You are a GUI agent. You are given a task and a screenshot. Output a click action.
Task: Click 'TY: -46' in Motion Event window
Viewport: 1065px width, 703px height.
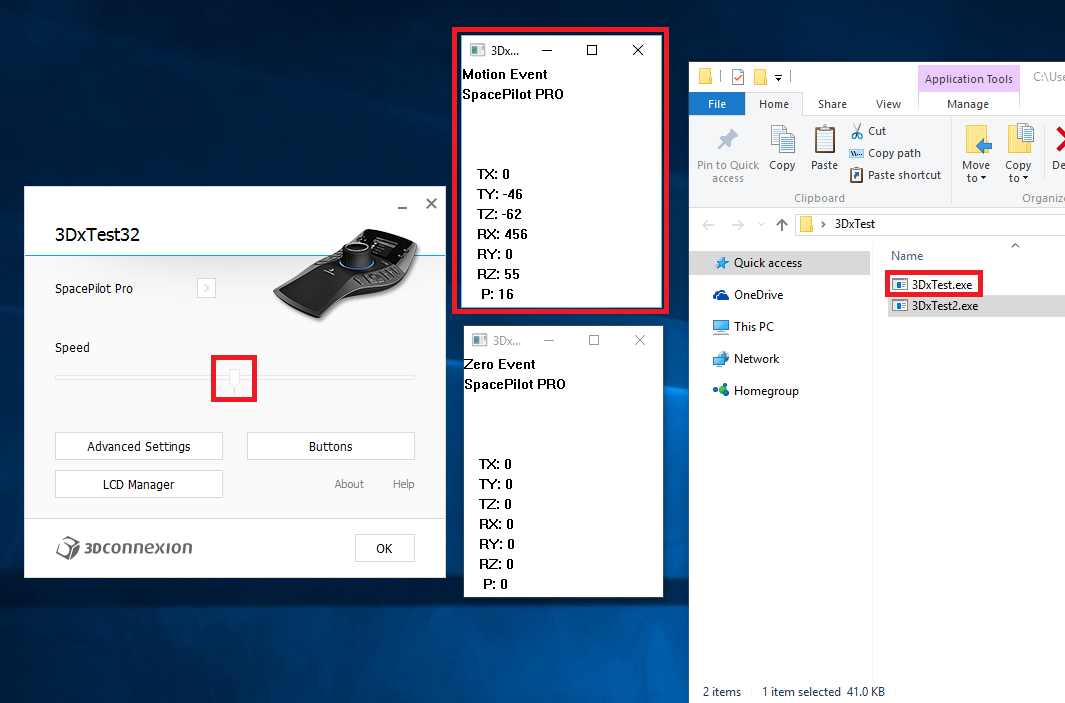(x=499, y=194)
